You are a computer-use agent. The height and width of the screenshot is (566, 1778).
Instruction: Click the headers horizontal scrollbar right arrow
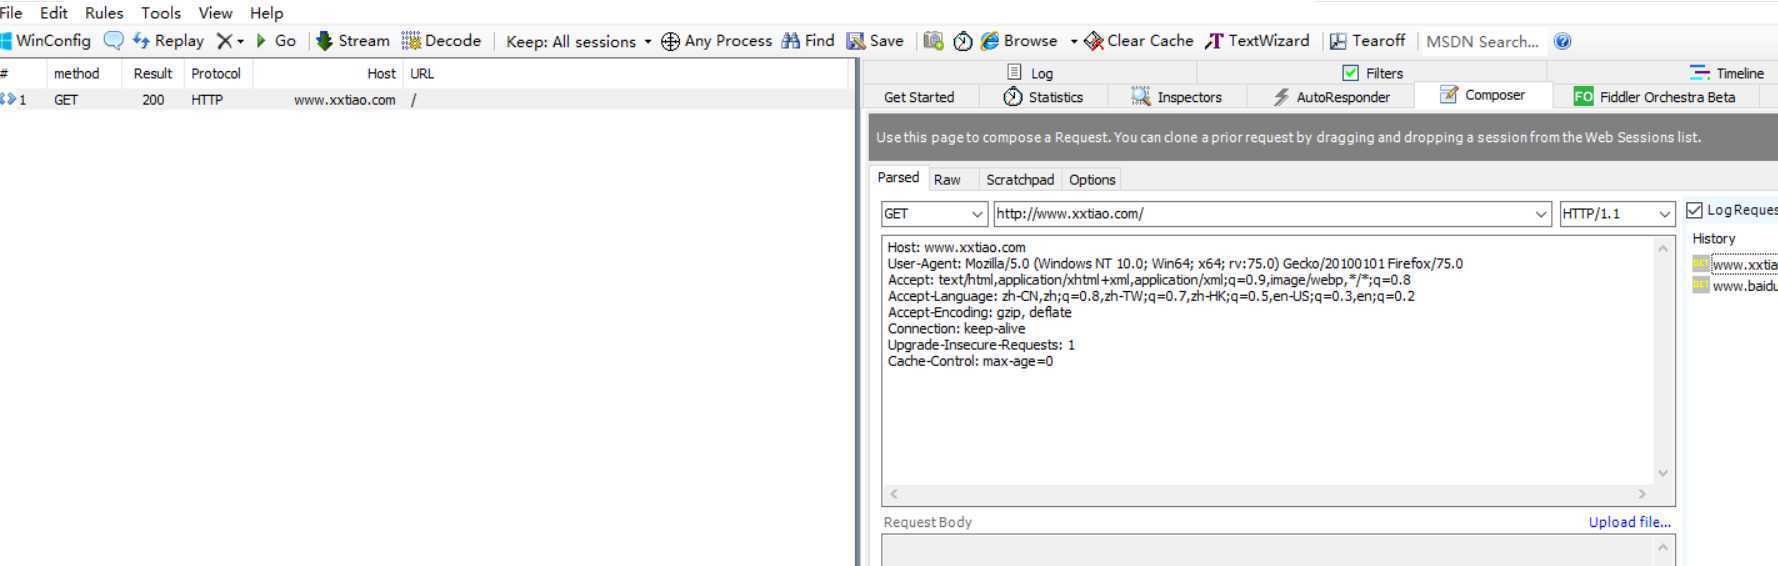1642,494
